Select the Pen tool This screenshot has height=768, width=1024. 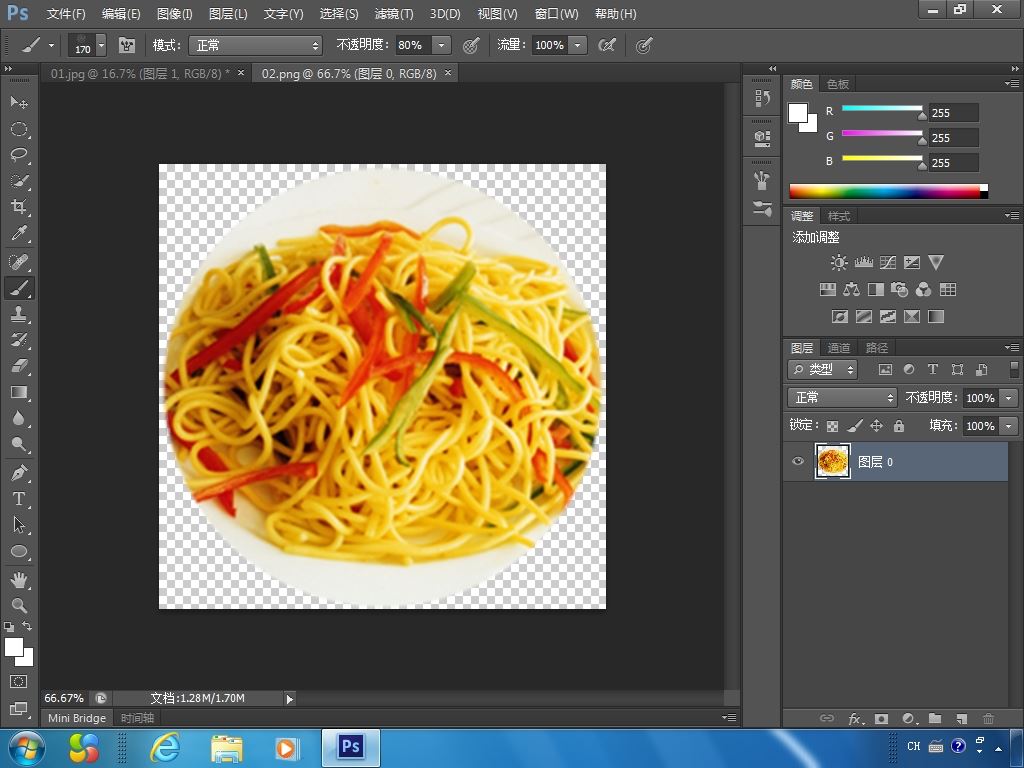(x=19, y=473)
